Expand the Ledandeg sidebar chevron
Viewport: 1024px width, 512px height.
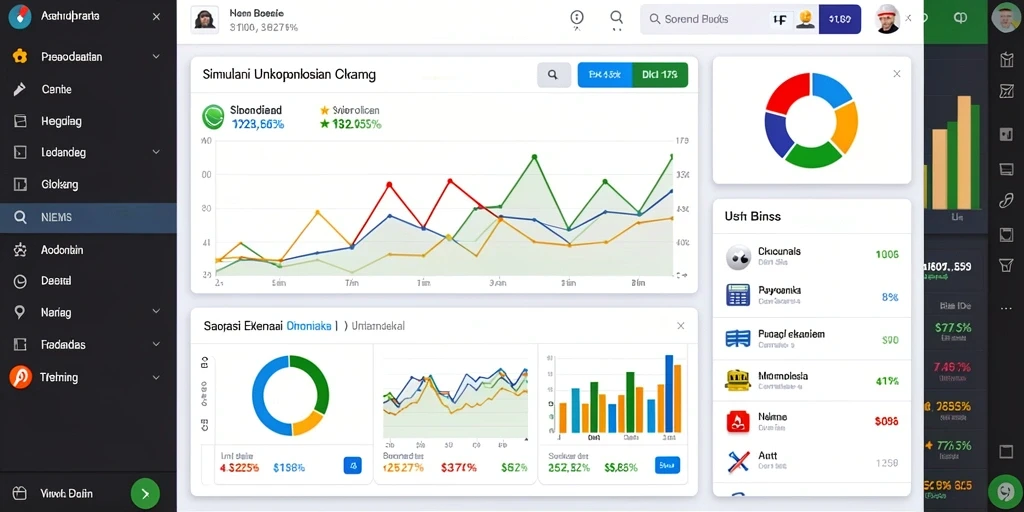point(156,152)
